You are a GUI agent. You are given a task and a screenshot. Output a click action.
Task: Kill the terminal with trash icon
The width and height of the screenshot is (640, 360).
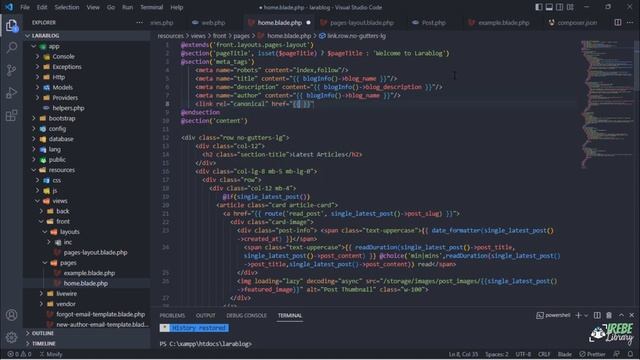609,315
